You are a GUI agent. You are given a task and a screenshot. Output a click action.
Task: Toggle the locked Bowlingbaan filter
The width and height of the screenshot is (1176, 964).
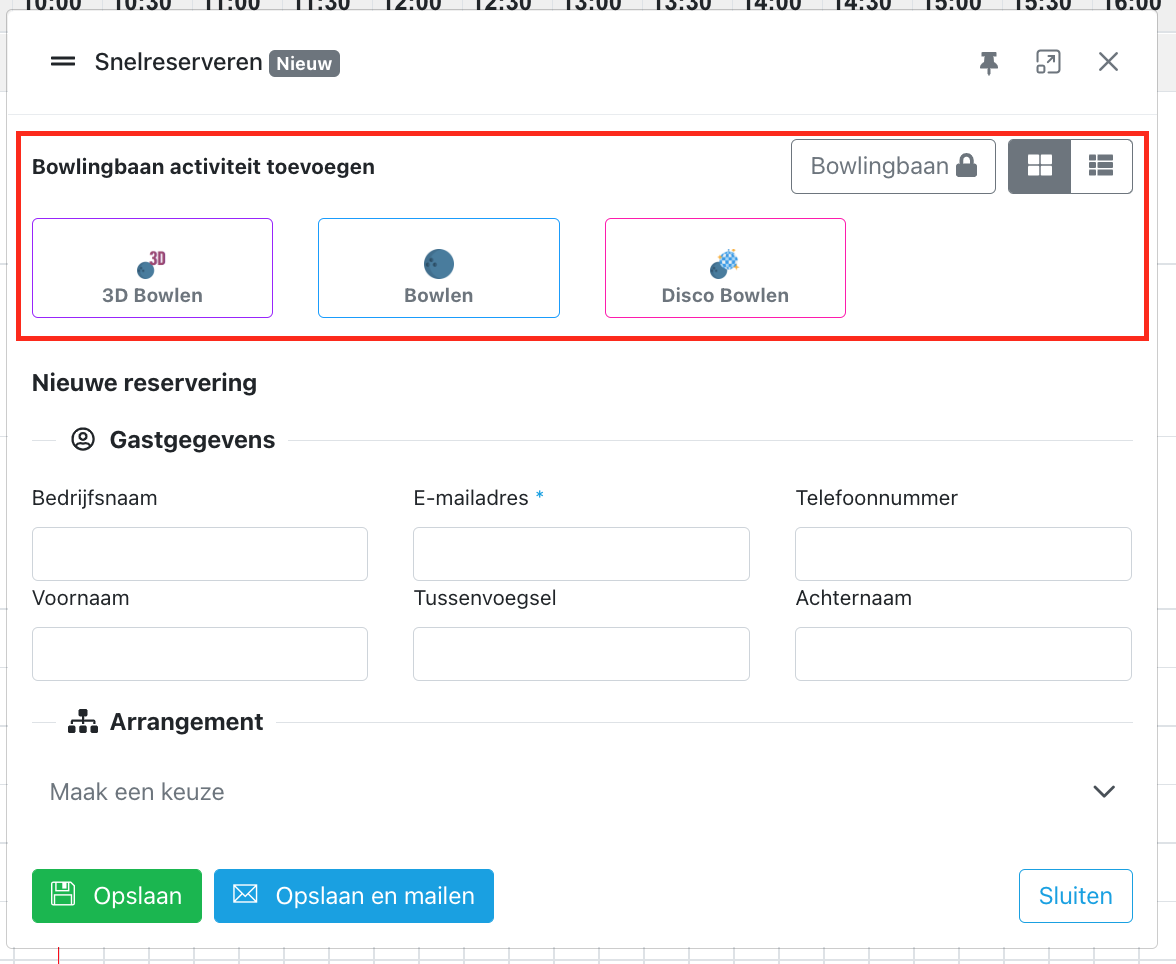click(x=893, y=166)
